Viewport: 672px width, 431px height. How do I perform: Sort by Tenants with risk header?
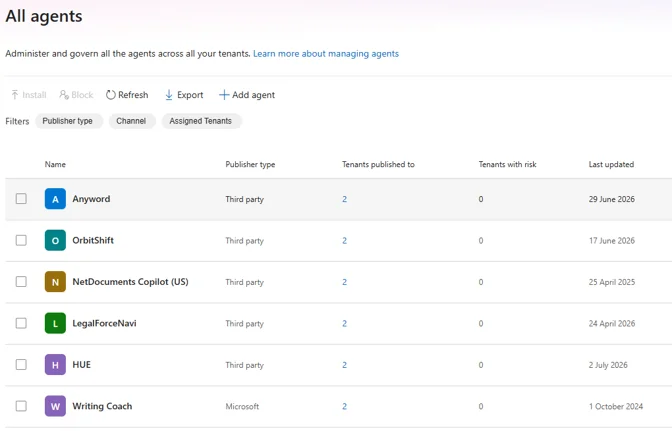pyautogui.click(x=507, y=165)
